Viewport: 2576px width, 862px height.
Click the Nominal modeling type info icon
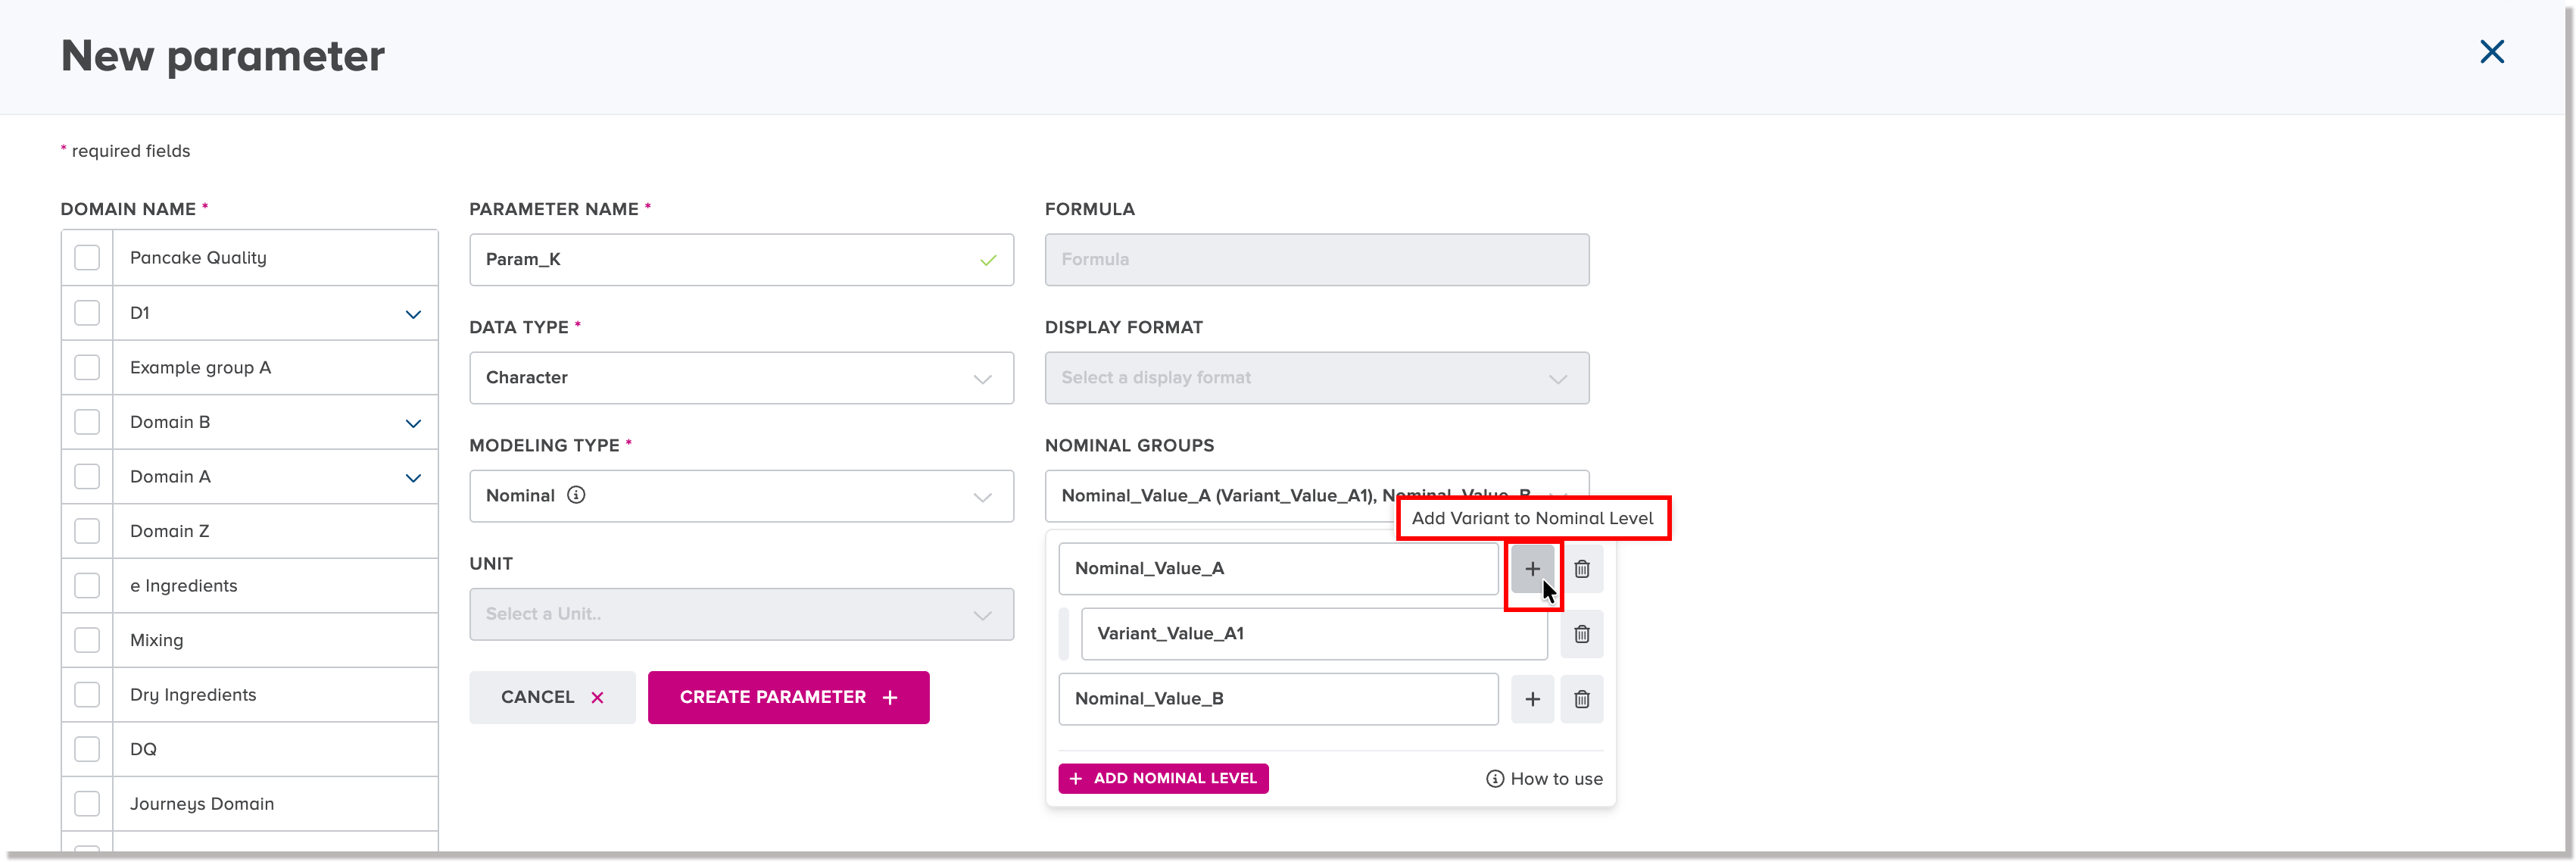coord(576,495)
